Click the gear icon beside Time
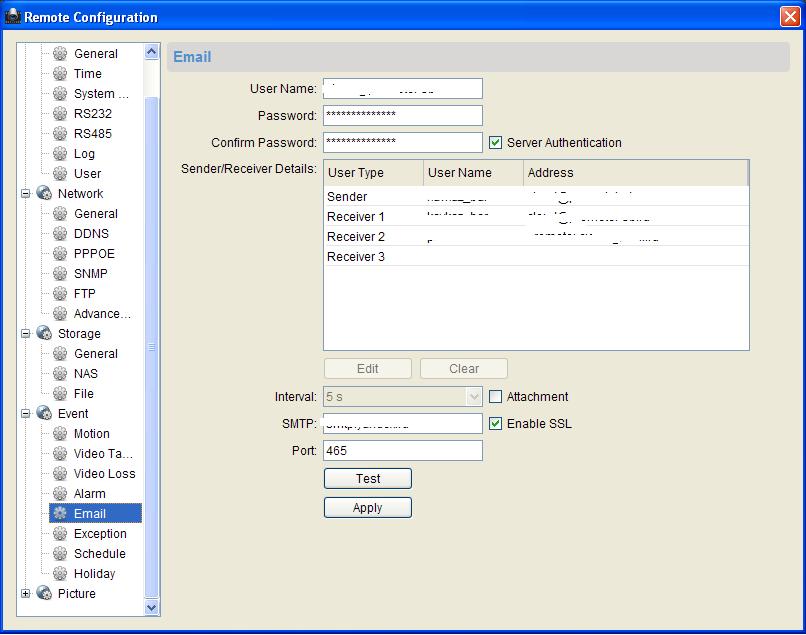Image resolution: width=806 pixels, height=635 pixels. [60, 74]
